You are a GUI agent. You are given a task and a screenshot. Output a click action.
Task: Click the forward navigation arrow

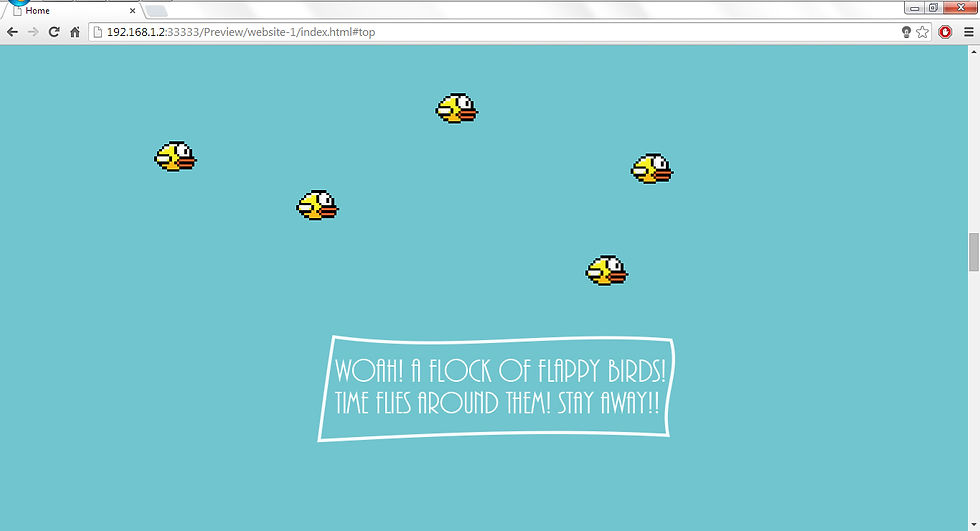[x=33, y=32]
